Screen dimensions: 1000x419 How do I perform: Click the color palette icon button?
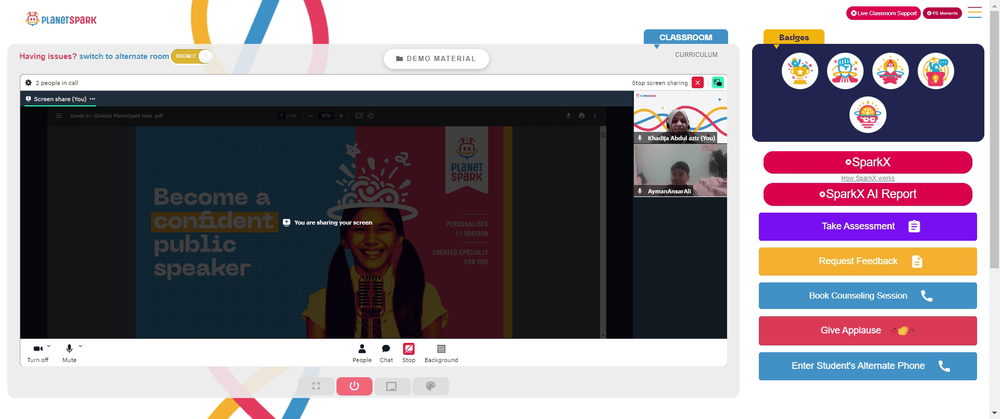coord(430,386)
